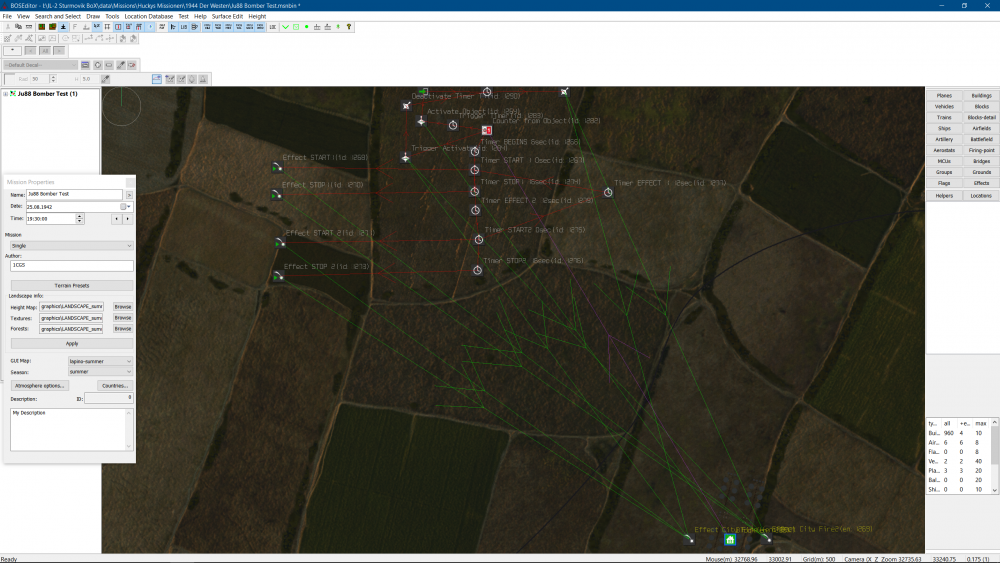Viewport: 1000px width, 563px height.
Task: Click the green dot toolbar icon
Action: coord(306,27)
